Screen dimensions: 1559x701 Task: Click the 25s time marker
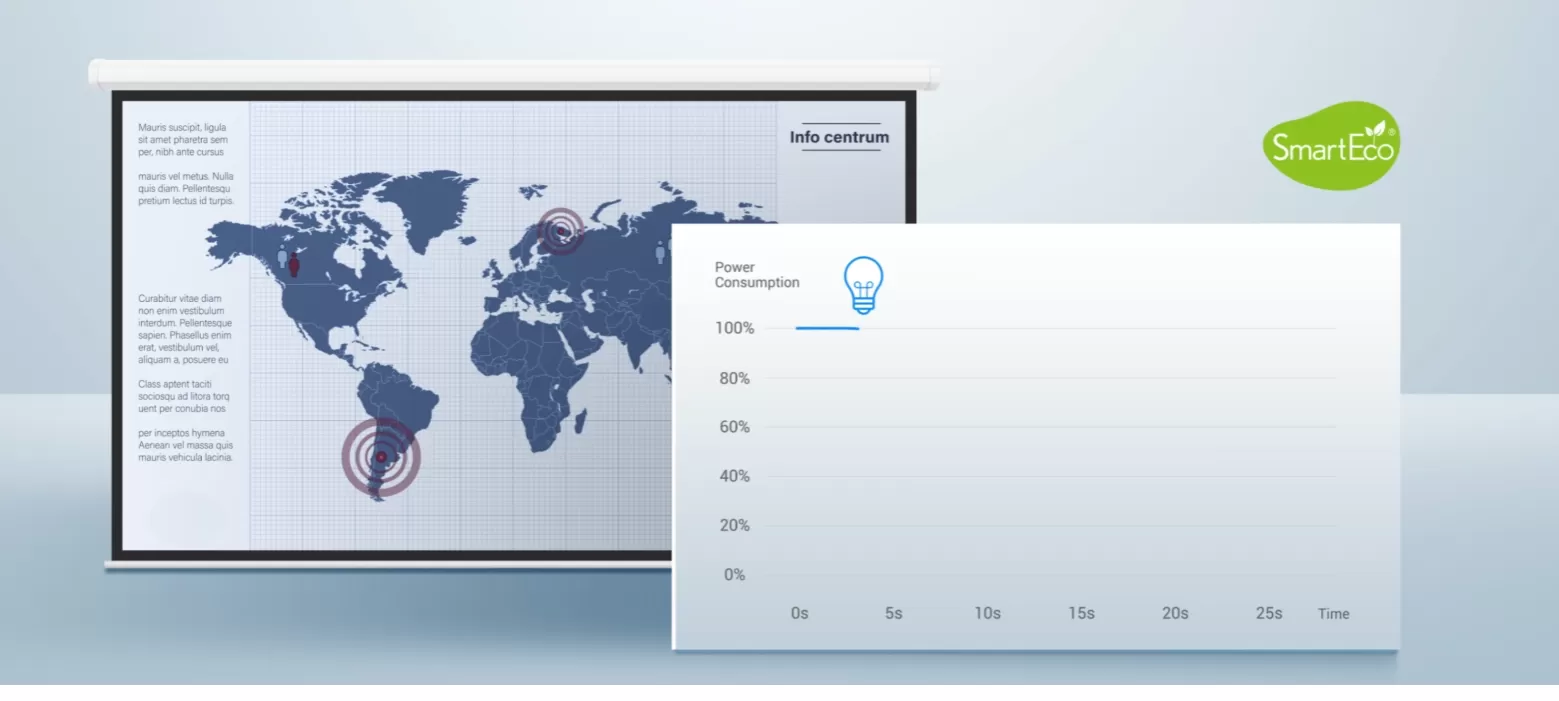1268,614
